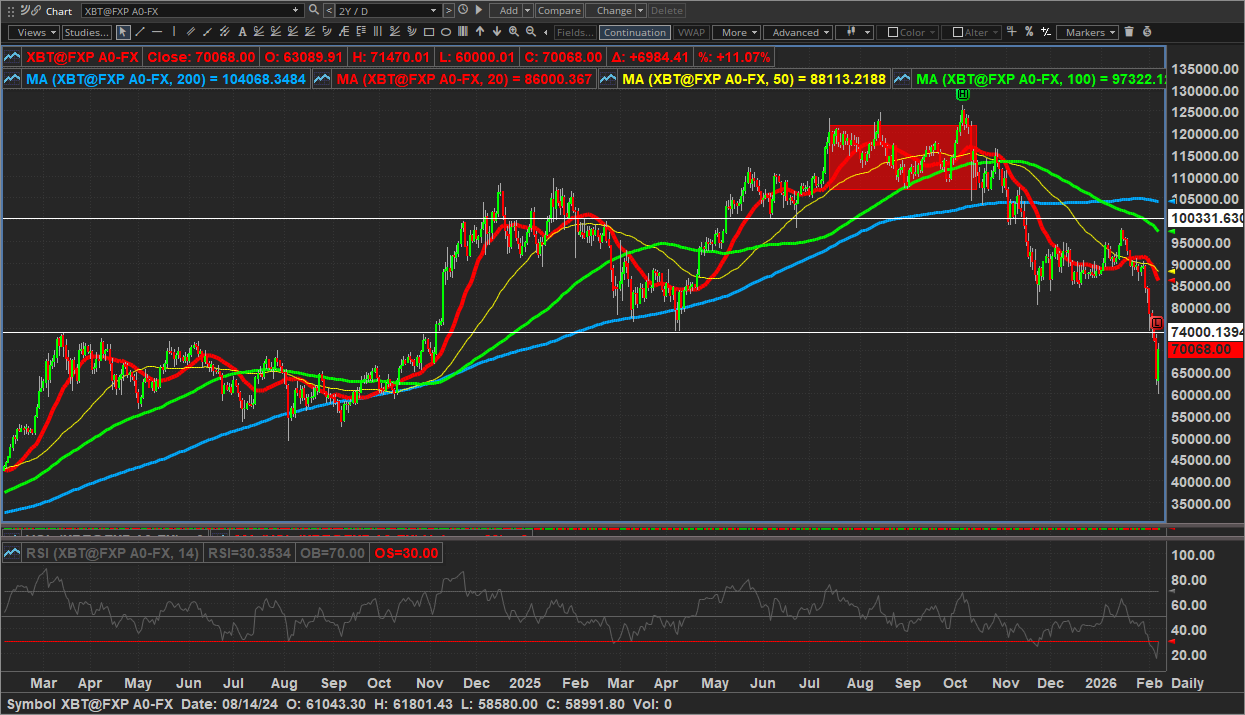Viewport: 1245px width, 715px height.
Task: Pick the rectangle drawing tool
Action: [429, 32]
